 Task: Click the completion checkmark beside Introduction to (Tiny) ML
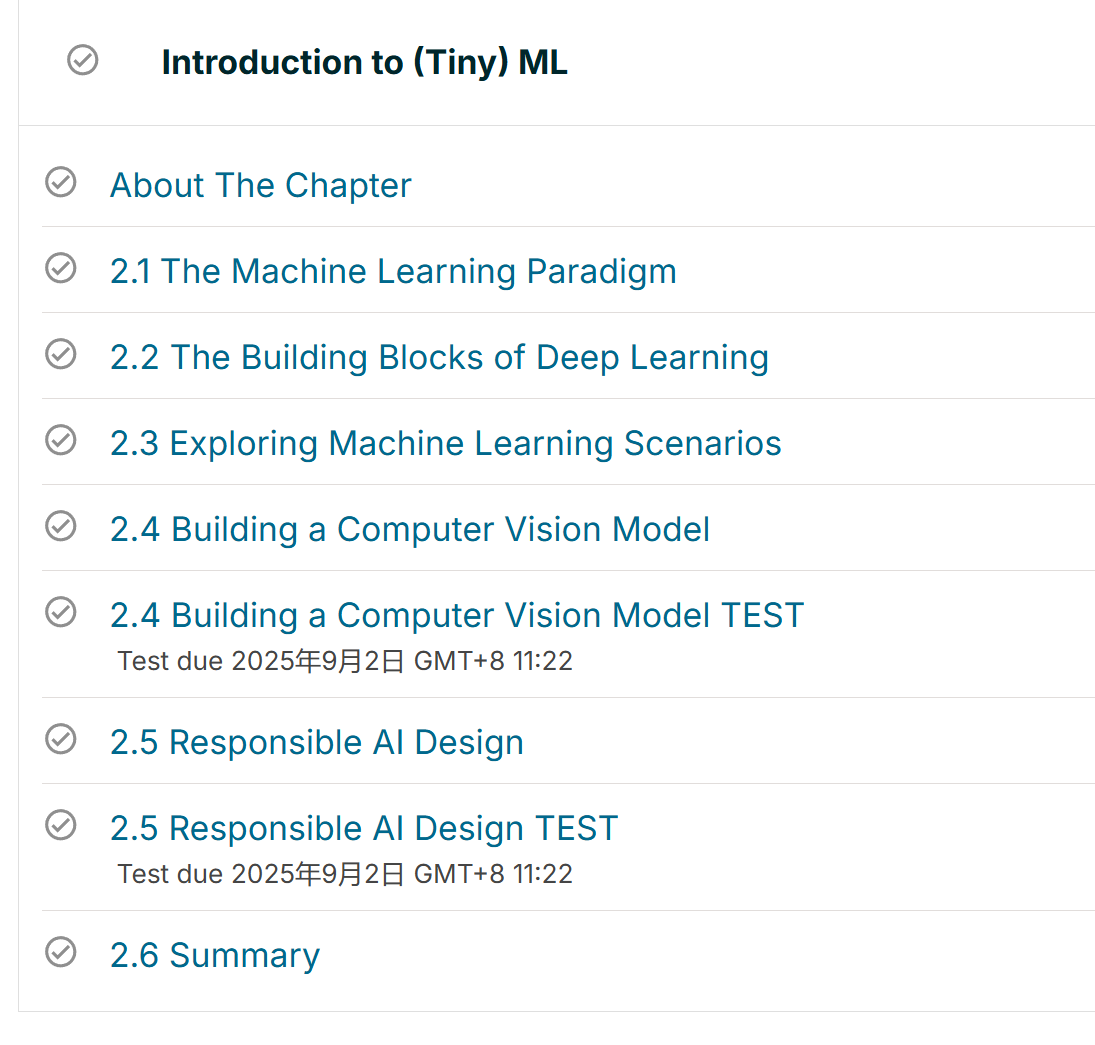coord(82,60)
